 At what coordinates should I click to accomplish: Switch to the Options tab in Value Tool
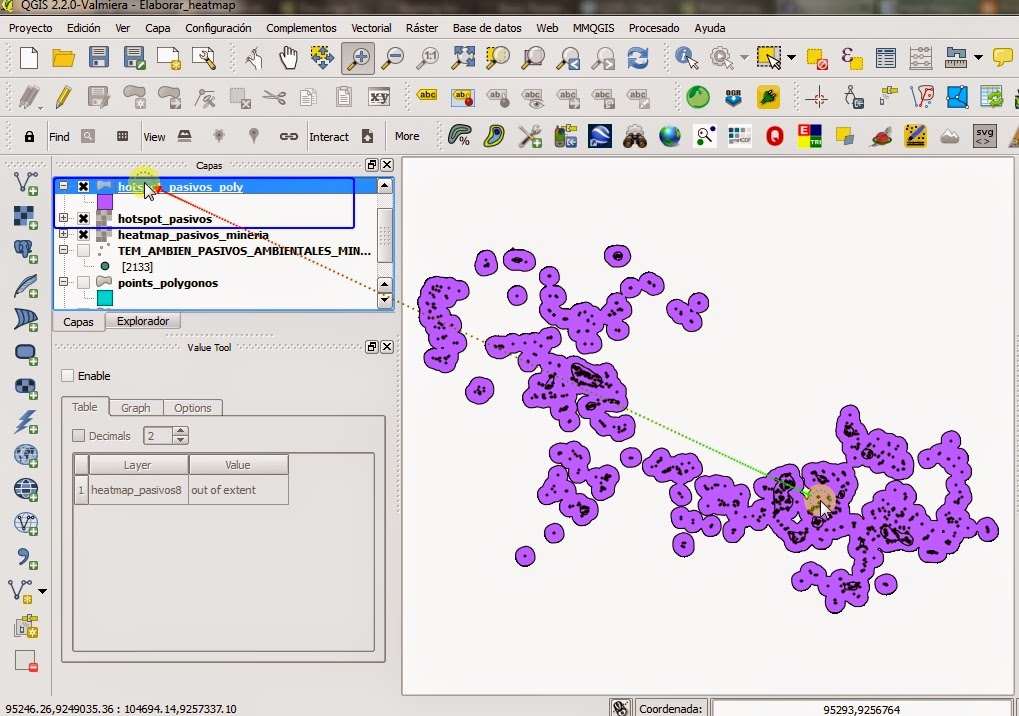click(192, 407)
